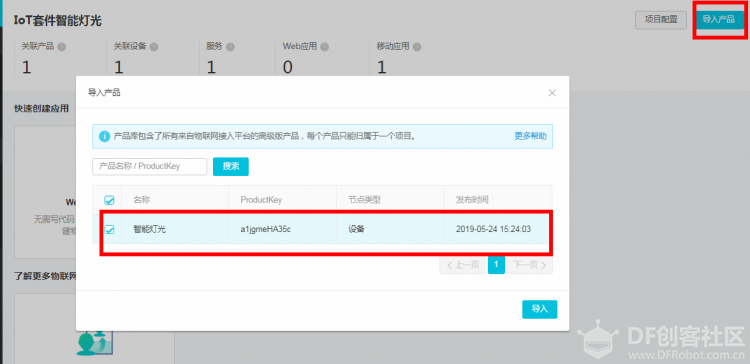Toggle the select-all checkbox in table header

click(110, 200)
